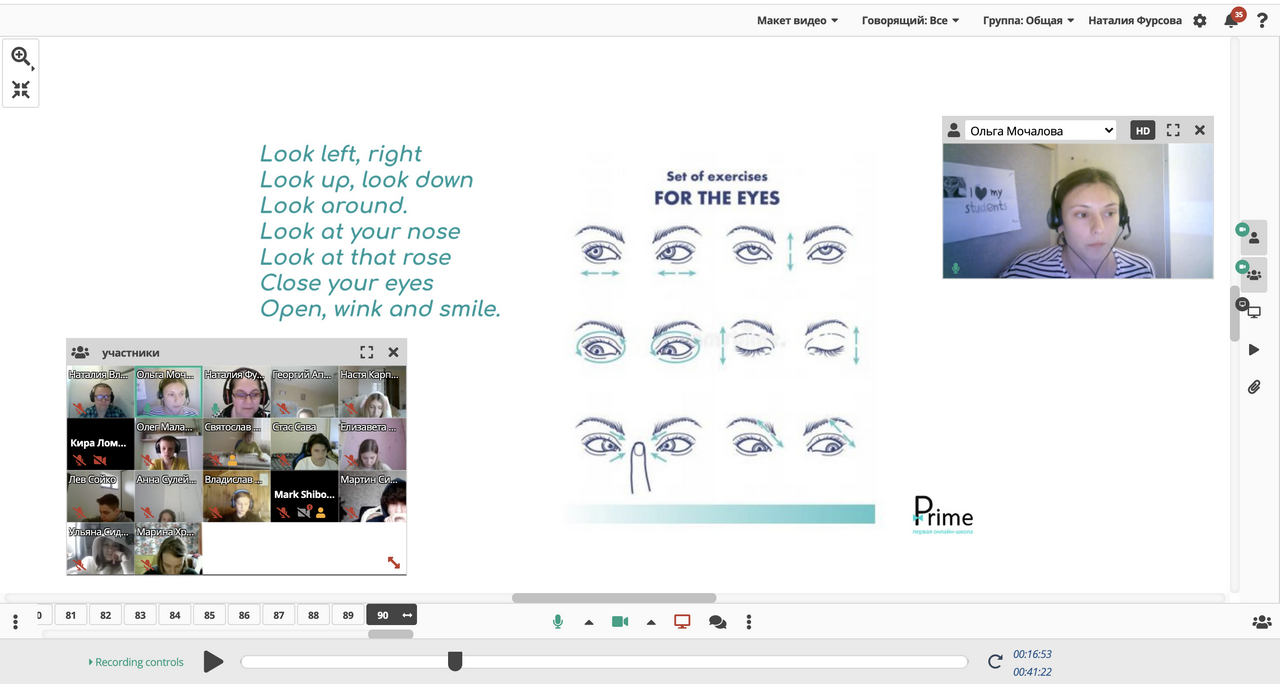The height and width of the screenshot is (684, 1280).
Task: Open the Макет видео dropdown menu
Action: [x=797, y=21]
